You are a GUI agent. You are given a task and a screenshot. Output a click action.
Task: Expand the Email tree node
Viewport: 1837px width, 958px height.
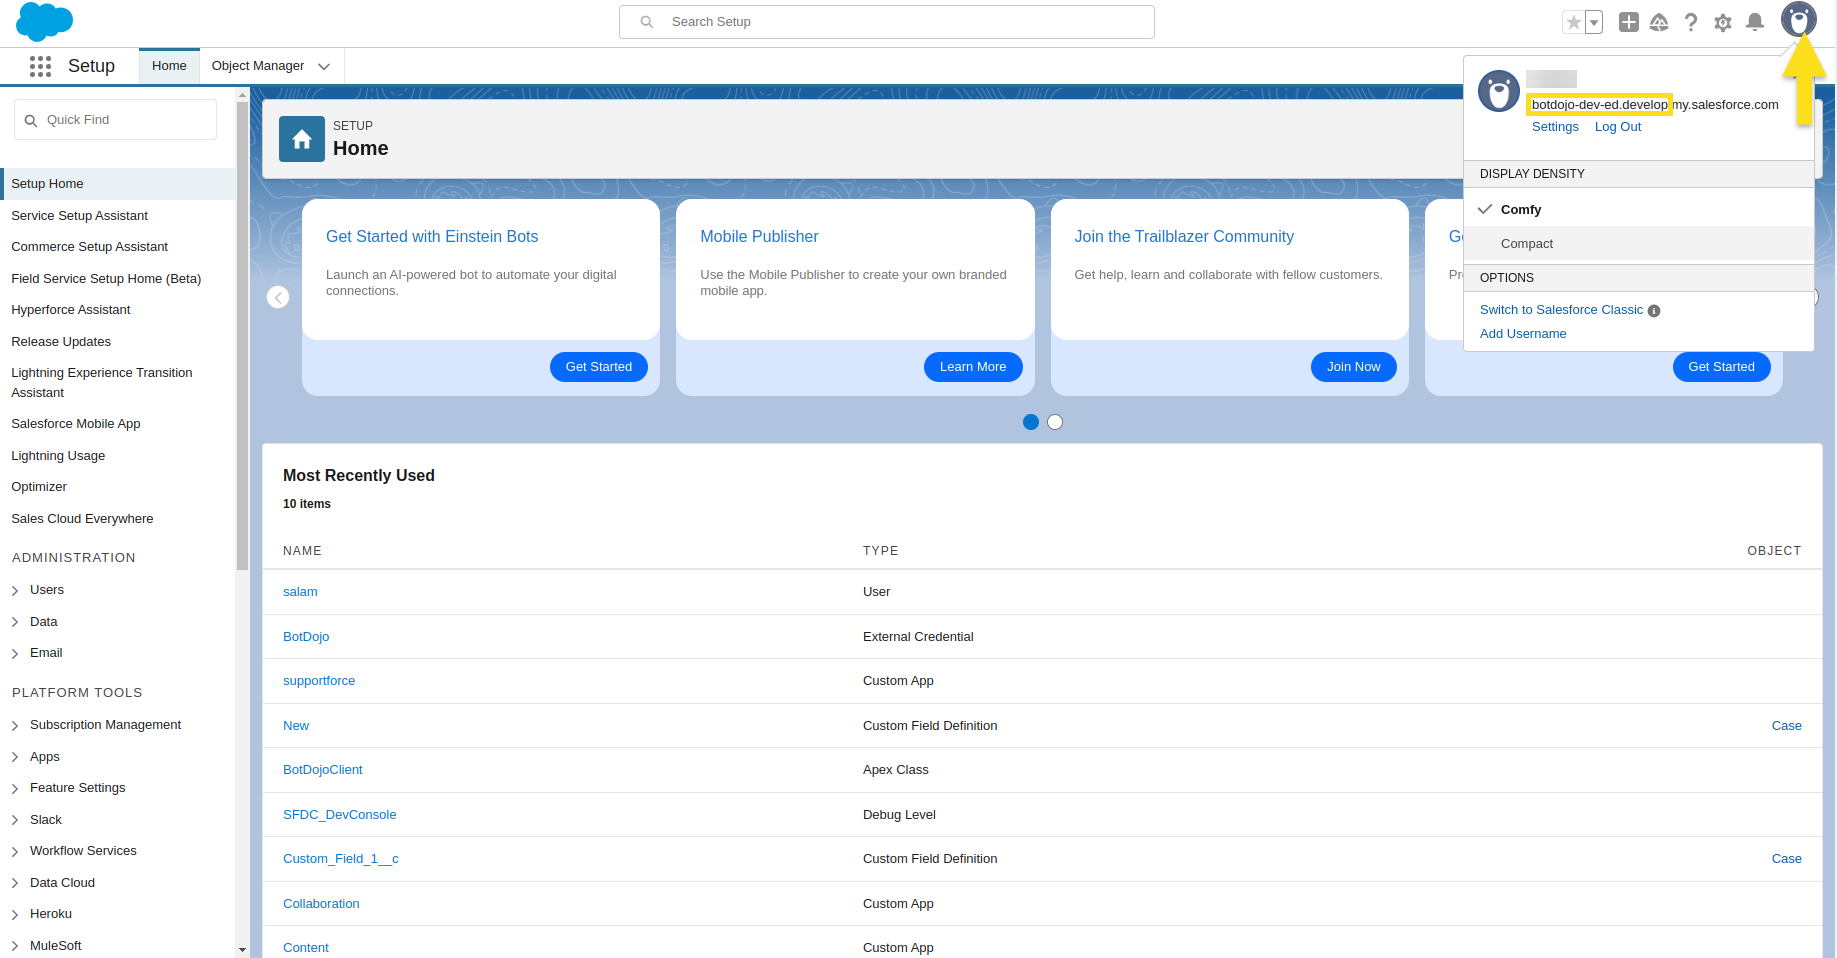[15, 654]
